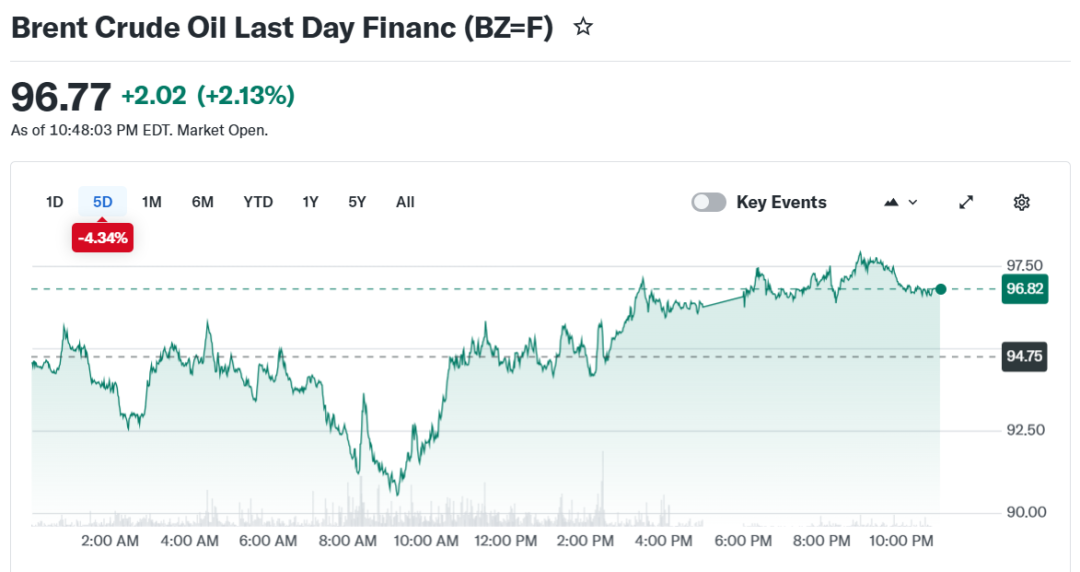This screenshot has width=1080, height=572.
Task: Show All historical data range
Action: click(405, 202)
